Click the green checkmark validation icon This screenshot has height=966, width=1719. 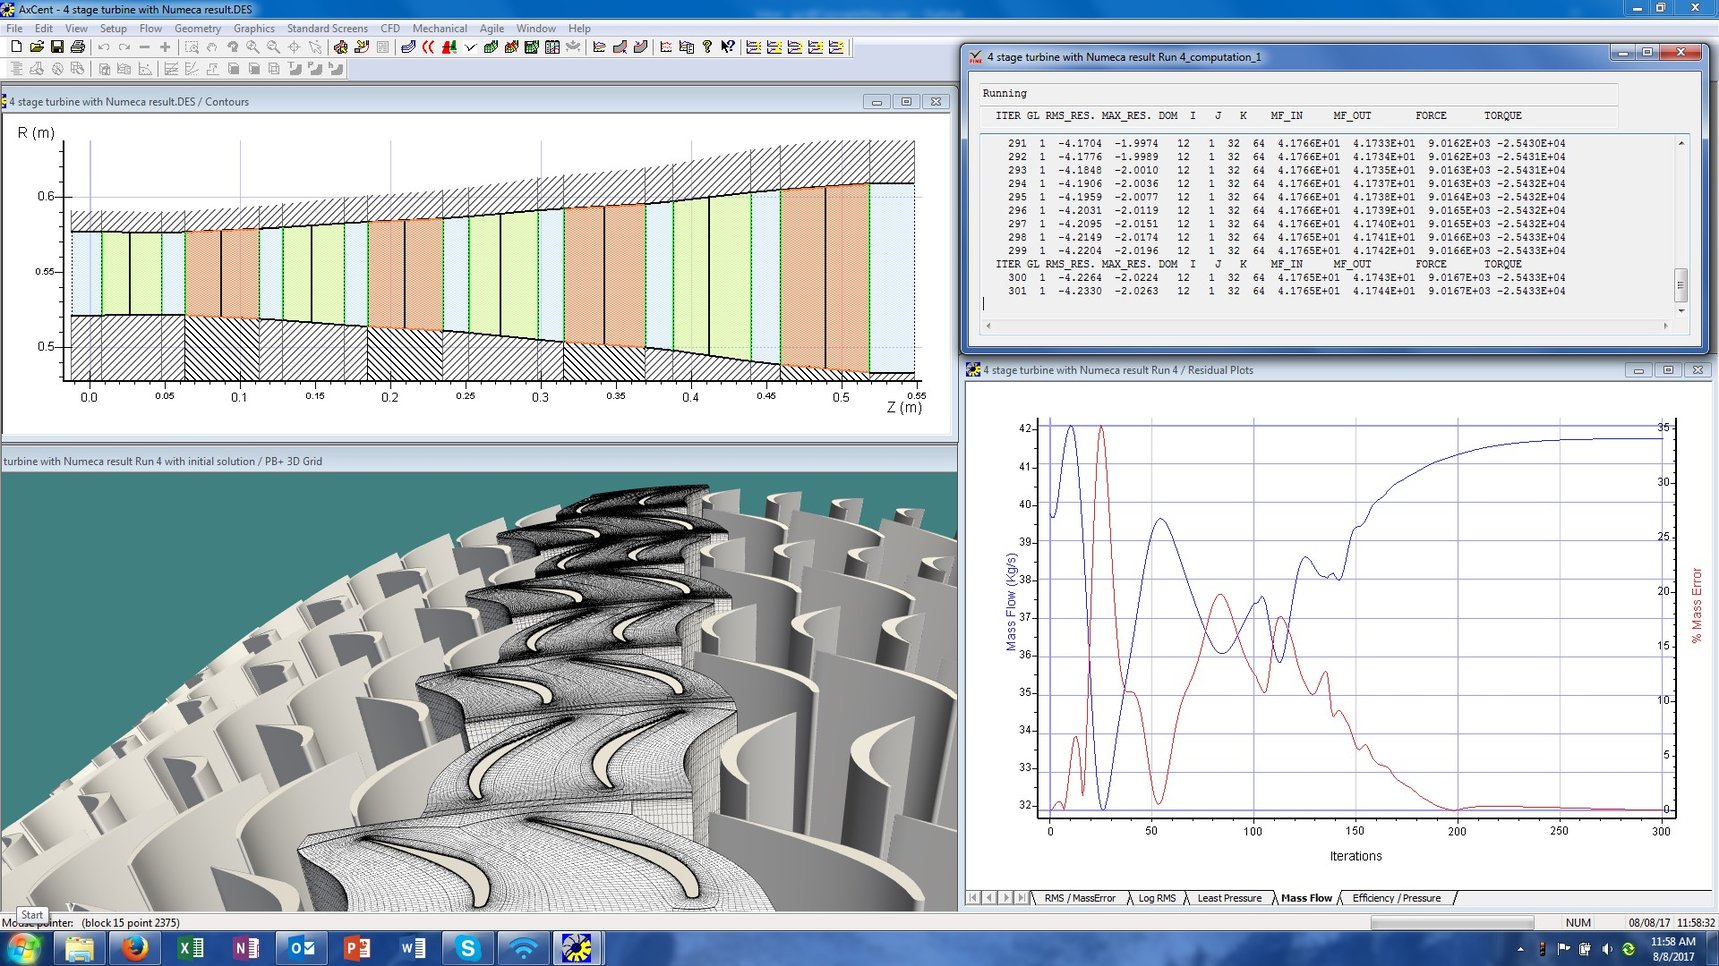coord(469,47)
